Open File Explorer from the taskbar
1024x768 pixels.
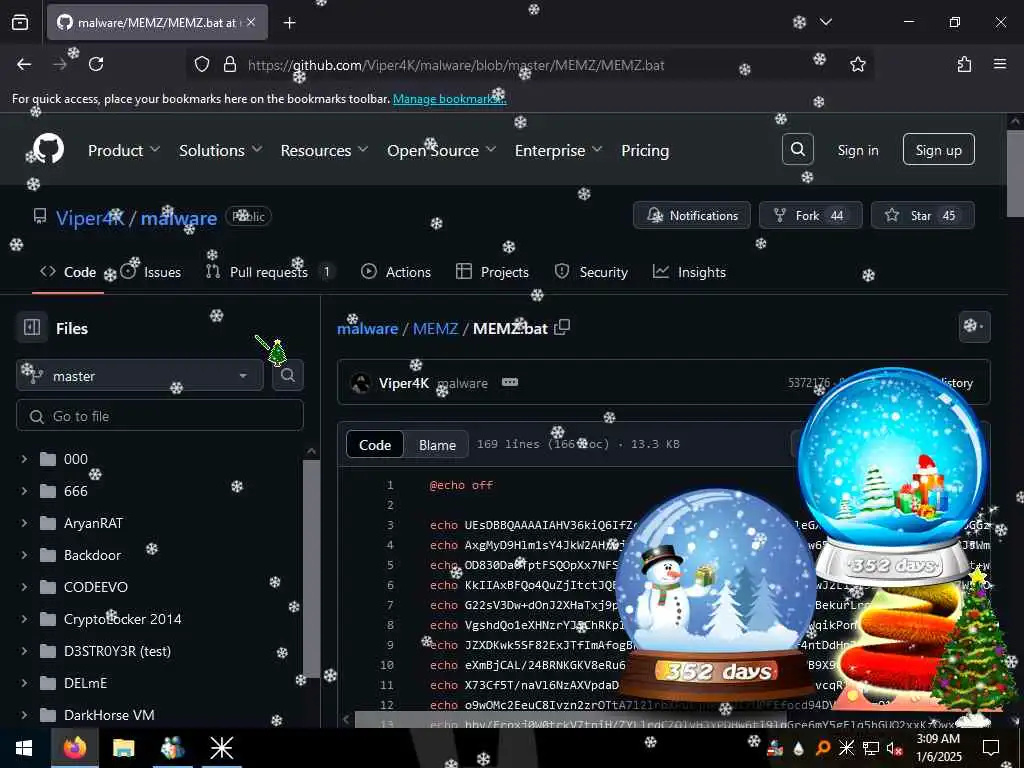123,748
